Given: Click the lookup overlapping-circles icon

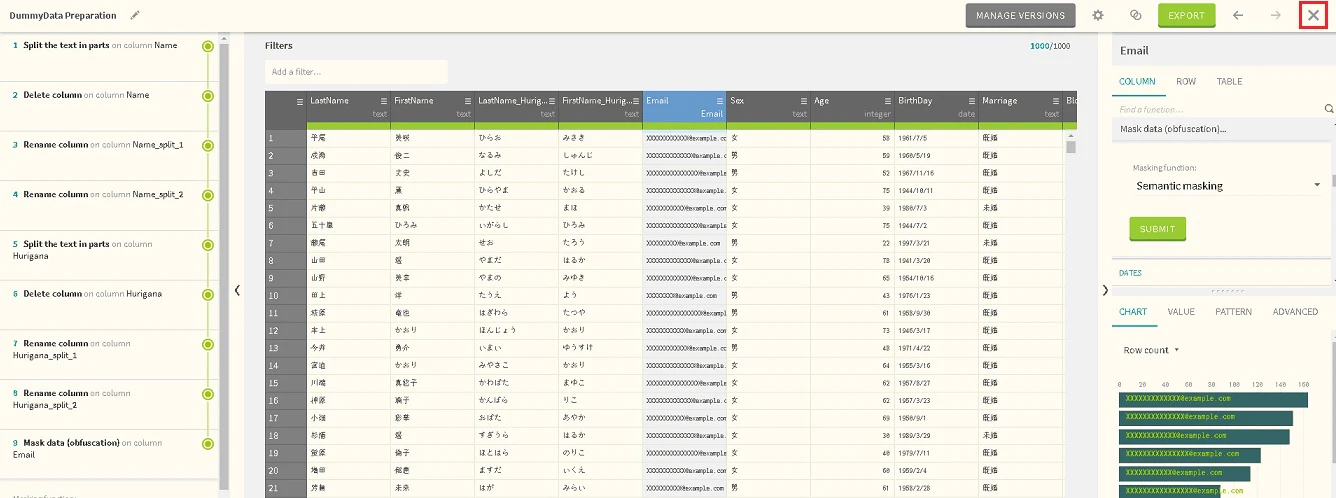Looking at the screenshot, I should (1135, 15).
